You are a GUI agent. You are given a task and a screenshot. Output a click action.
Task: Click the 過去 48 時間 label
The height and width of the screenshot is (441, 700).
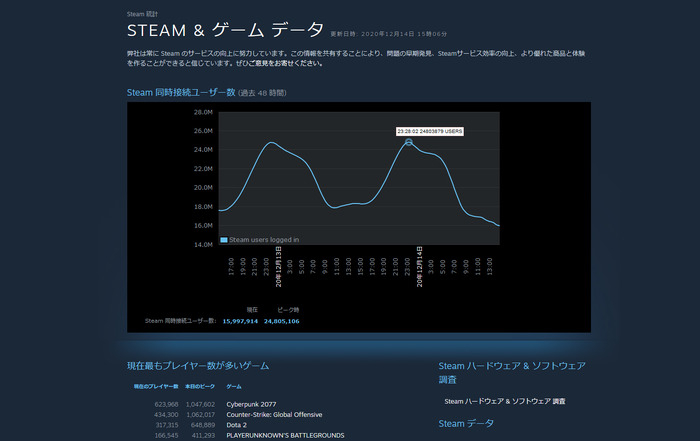[262, 93]
